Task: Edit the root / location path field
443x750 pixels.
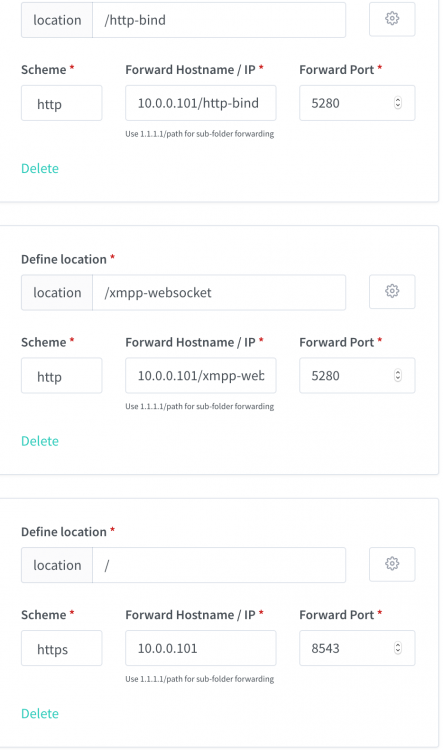Action: (219, 565)
